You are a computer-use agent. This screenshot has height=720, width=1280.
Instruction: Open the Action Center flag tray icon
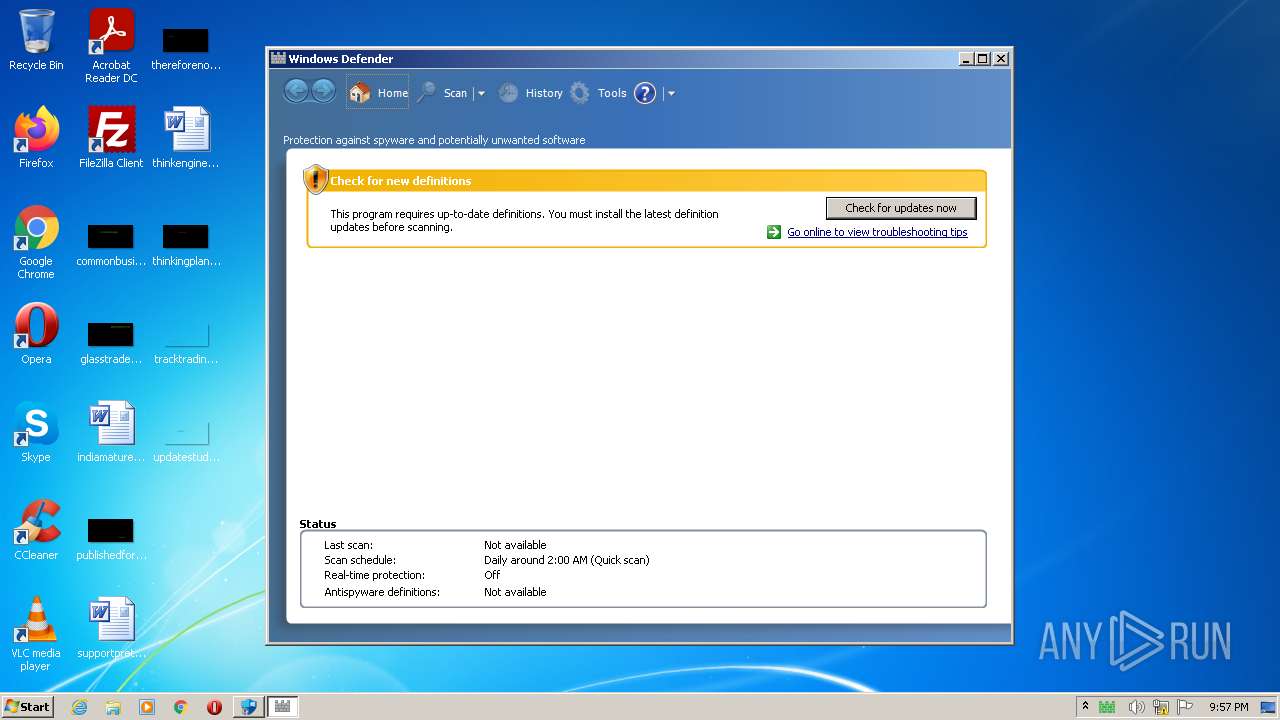(1186, 707)
